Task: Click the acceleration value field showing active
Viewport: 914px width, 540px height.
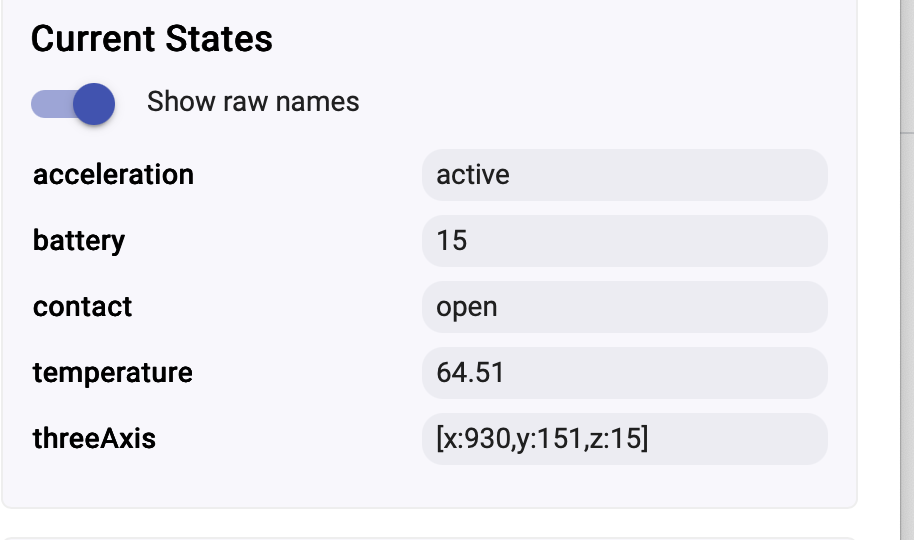Action: 624,175
